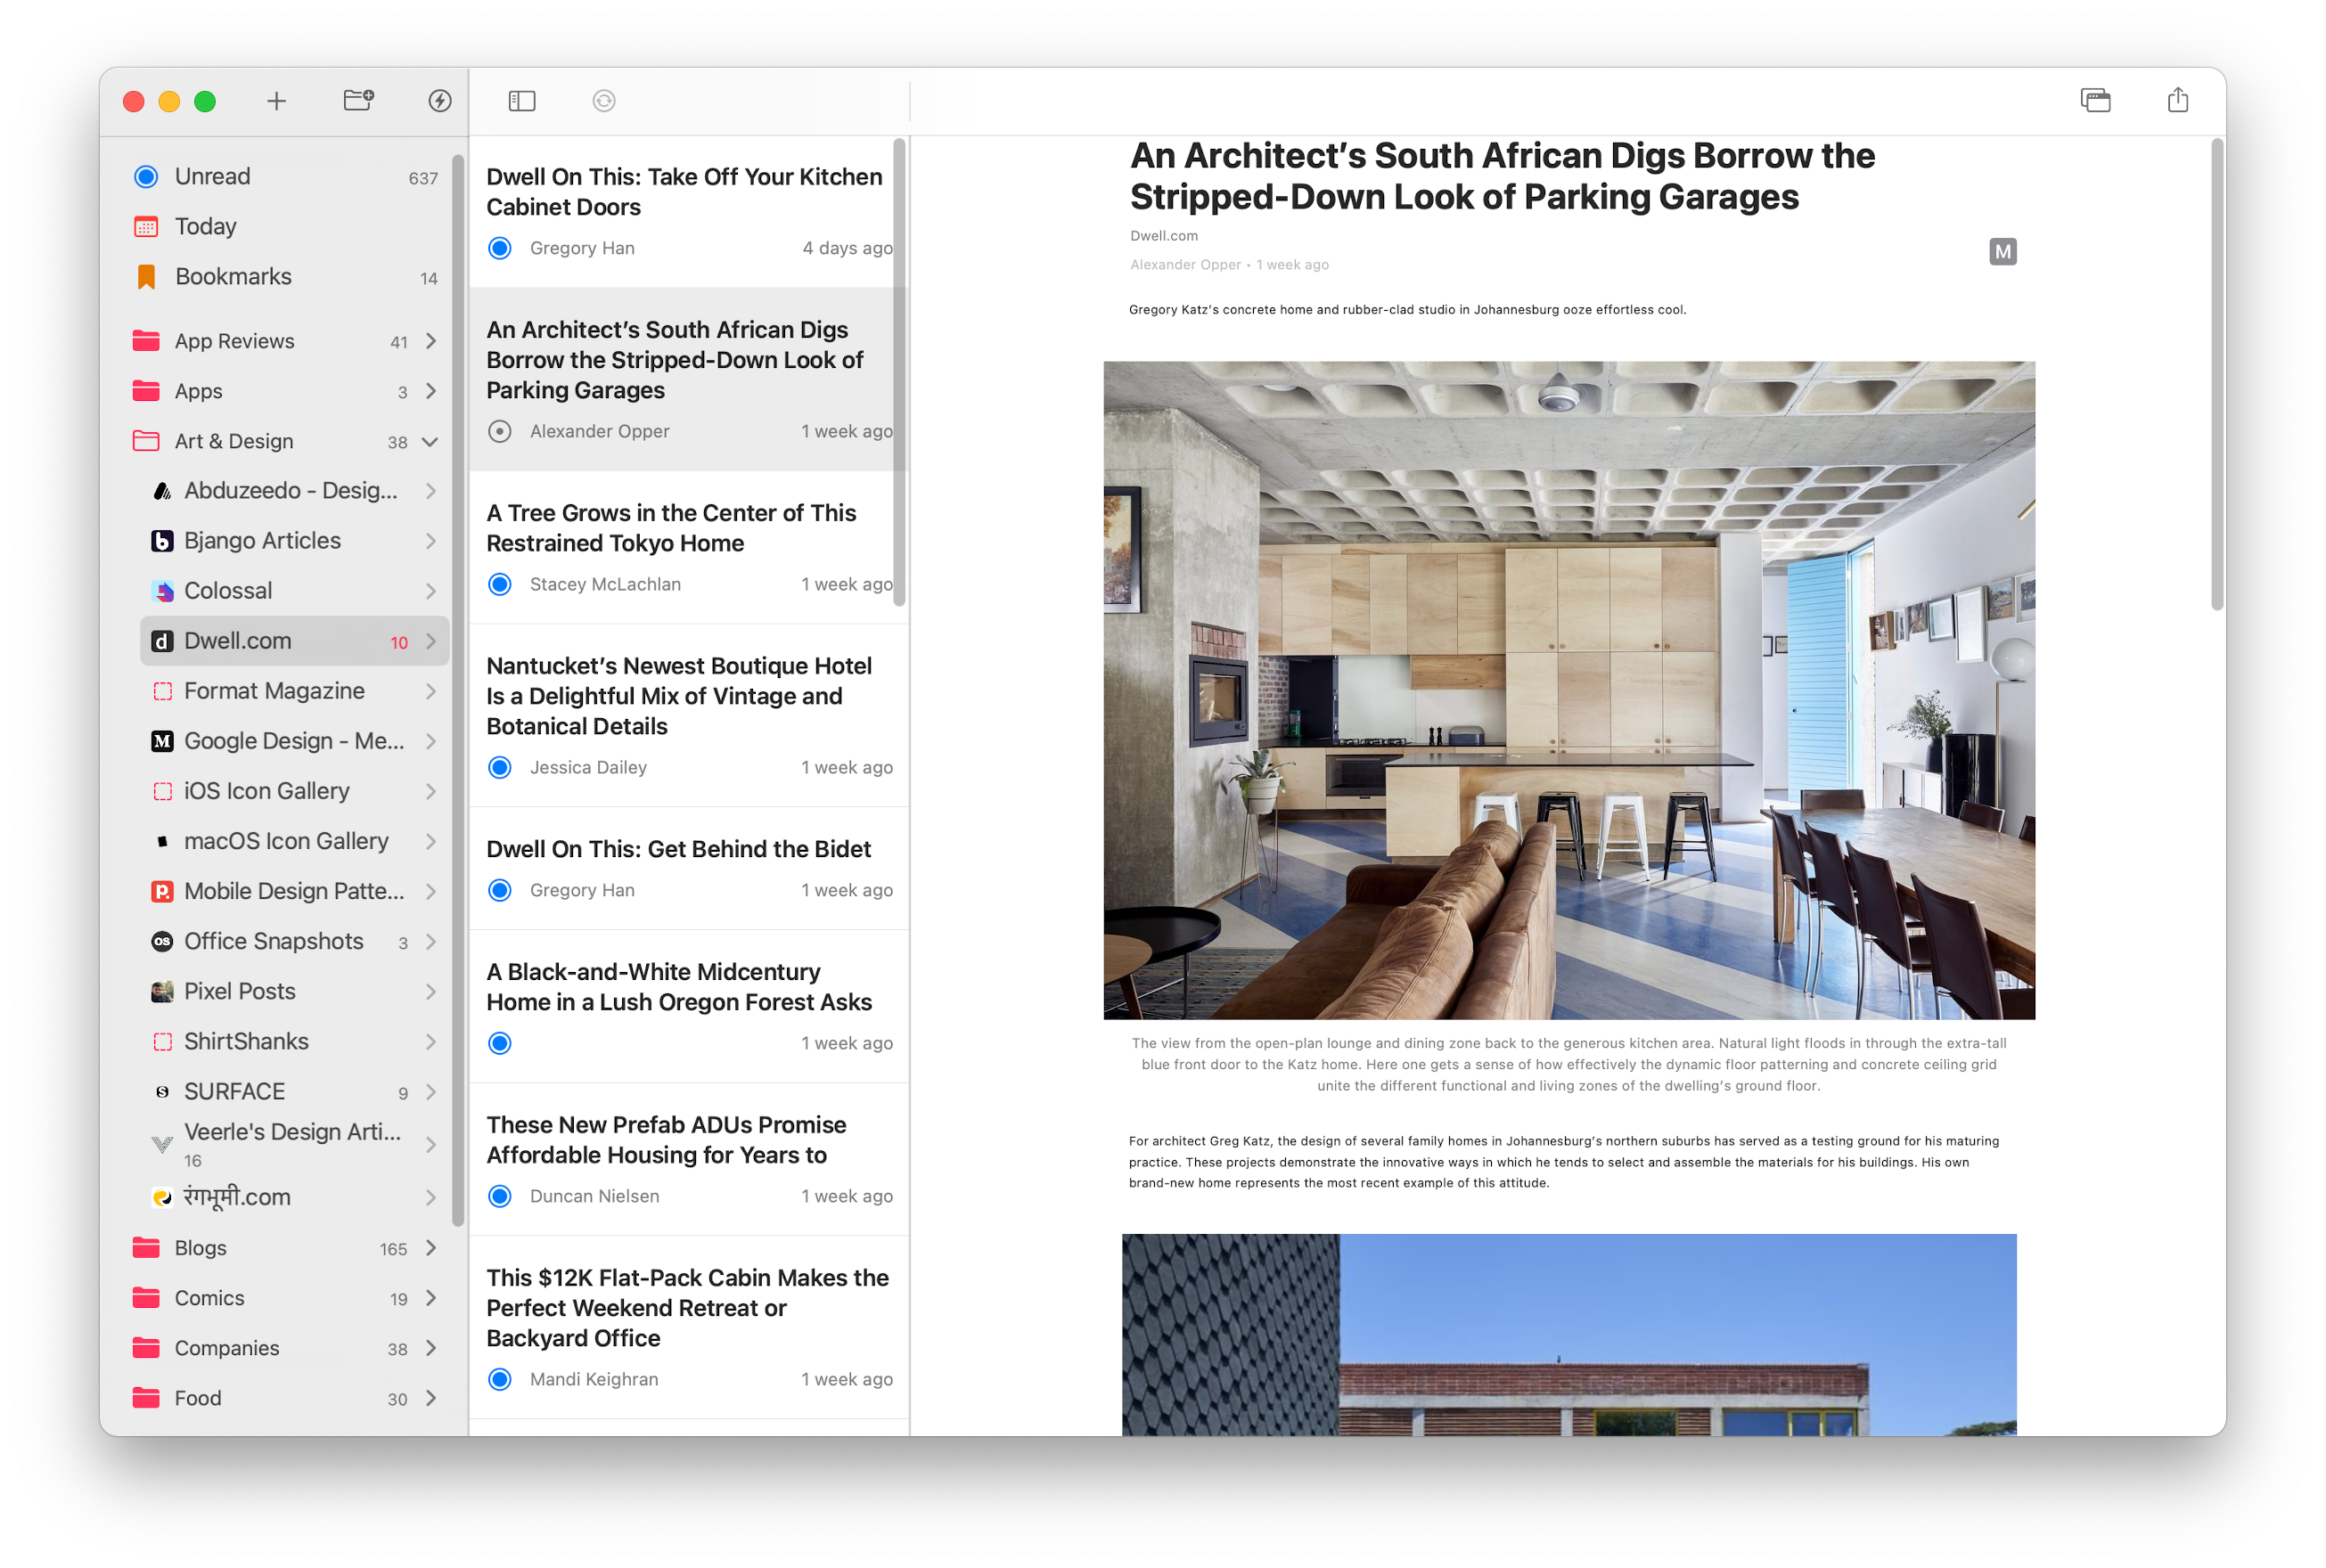Image resolution: width=2326 pixels, height=1568 pixels.
Task: Open the $12K Flat-Pack Cabin article
Action: click(688, 1327)
